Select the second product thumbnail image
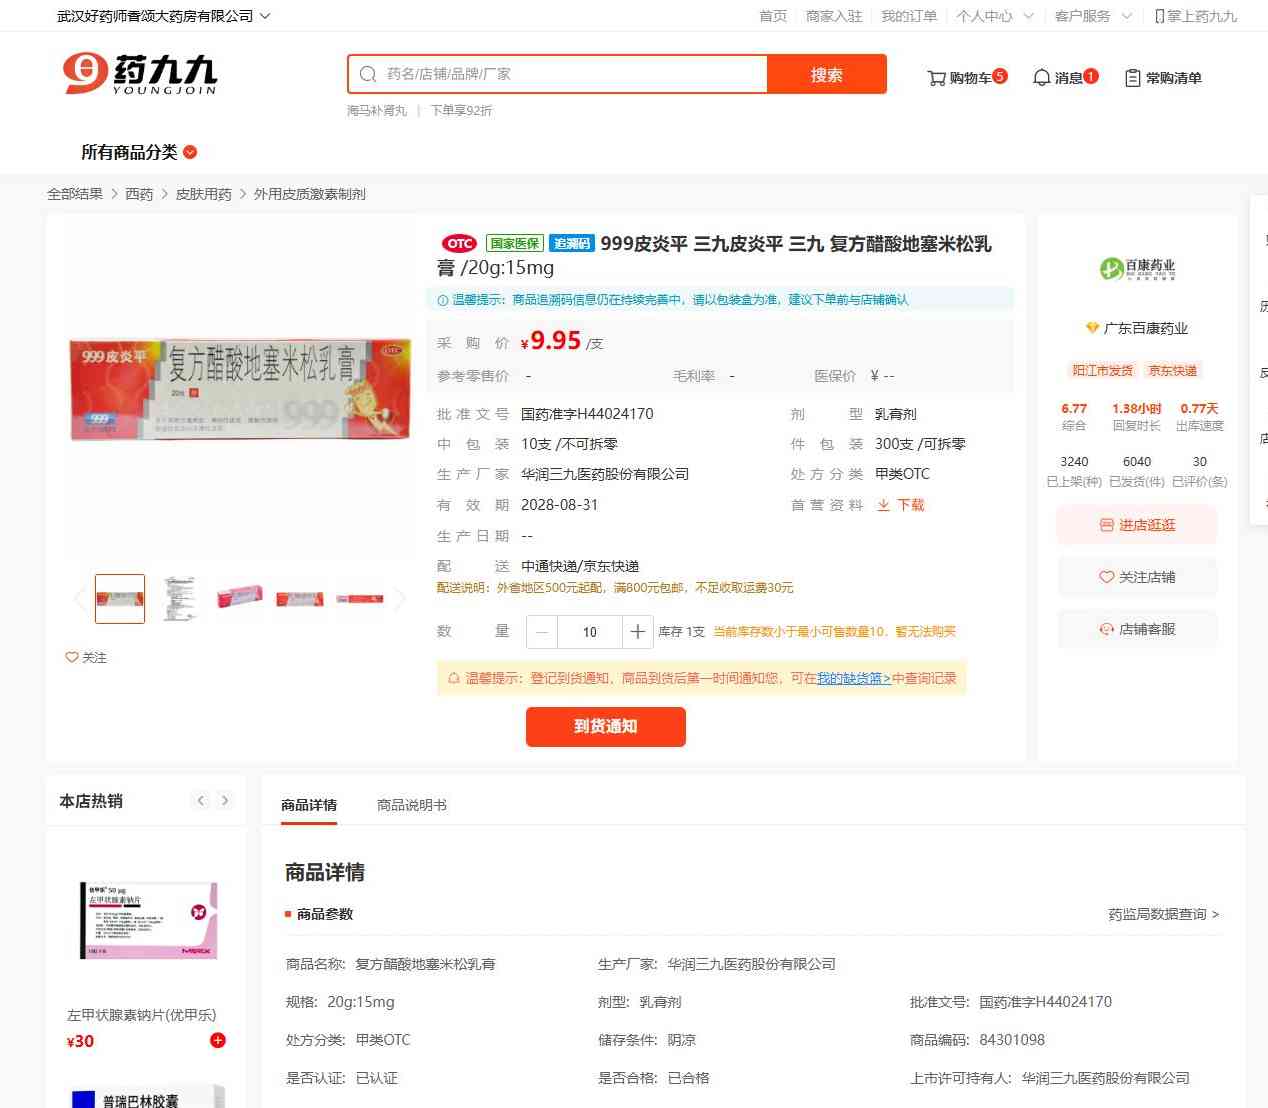This screenshot has height=1108, width=1268. [x=180, y=598]
